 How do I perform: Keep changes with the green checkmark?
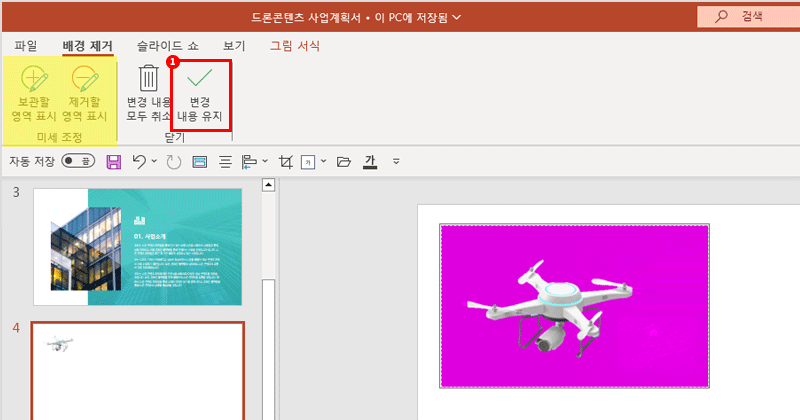(201, 93)
